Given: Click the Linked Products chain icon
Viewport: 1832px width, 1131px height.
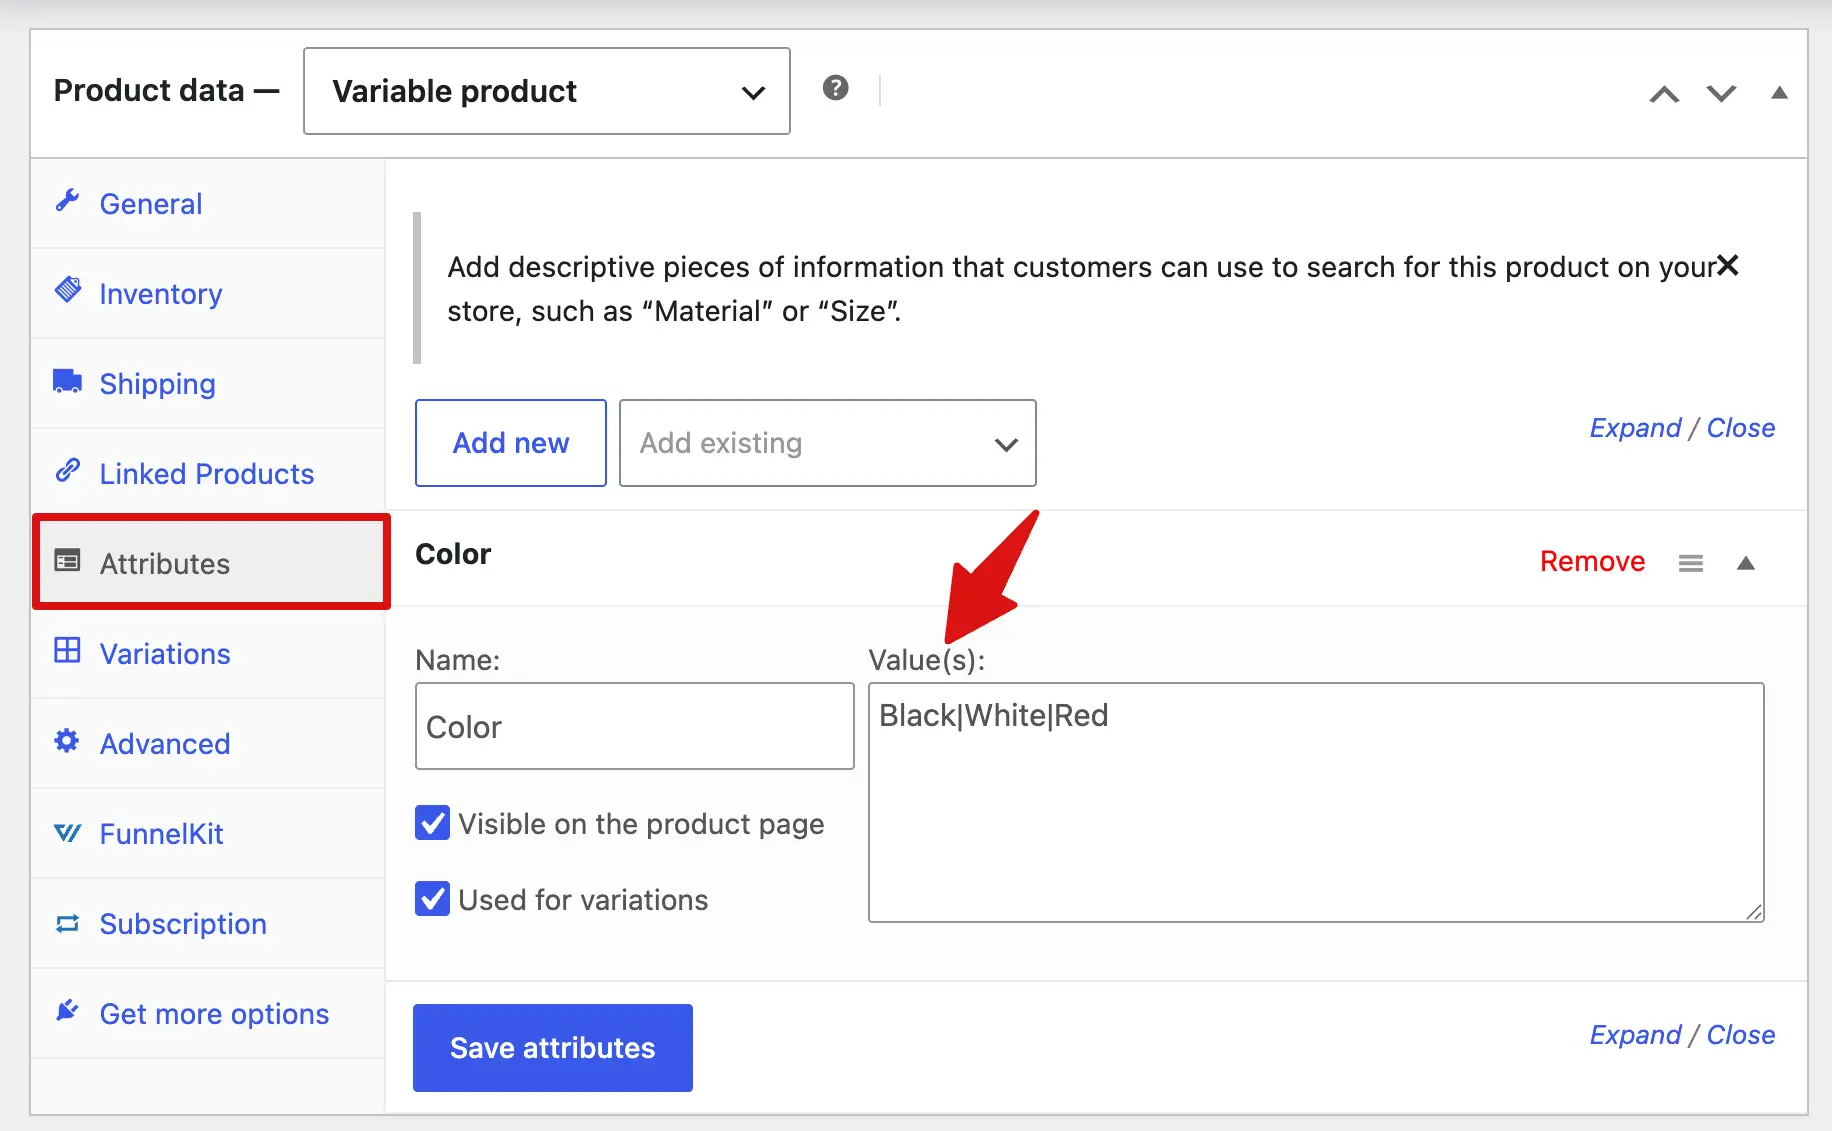Looking at the screenshot, I should click(67, 470).
